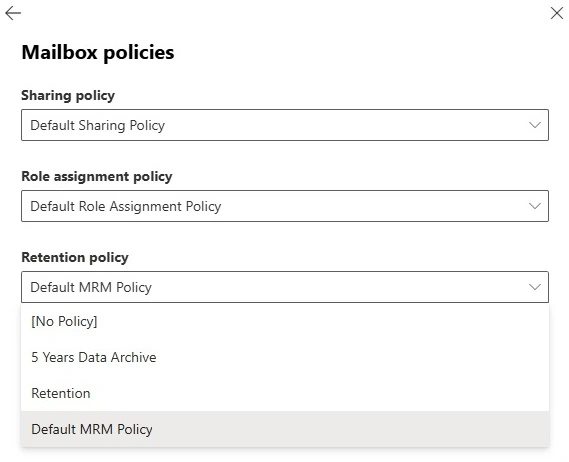Click the Default Role Assignment Policy value text
The height and width of the screenshot is (462, 569).
coord(126,207)
